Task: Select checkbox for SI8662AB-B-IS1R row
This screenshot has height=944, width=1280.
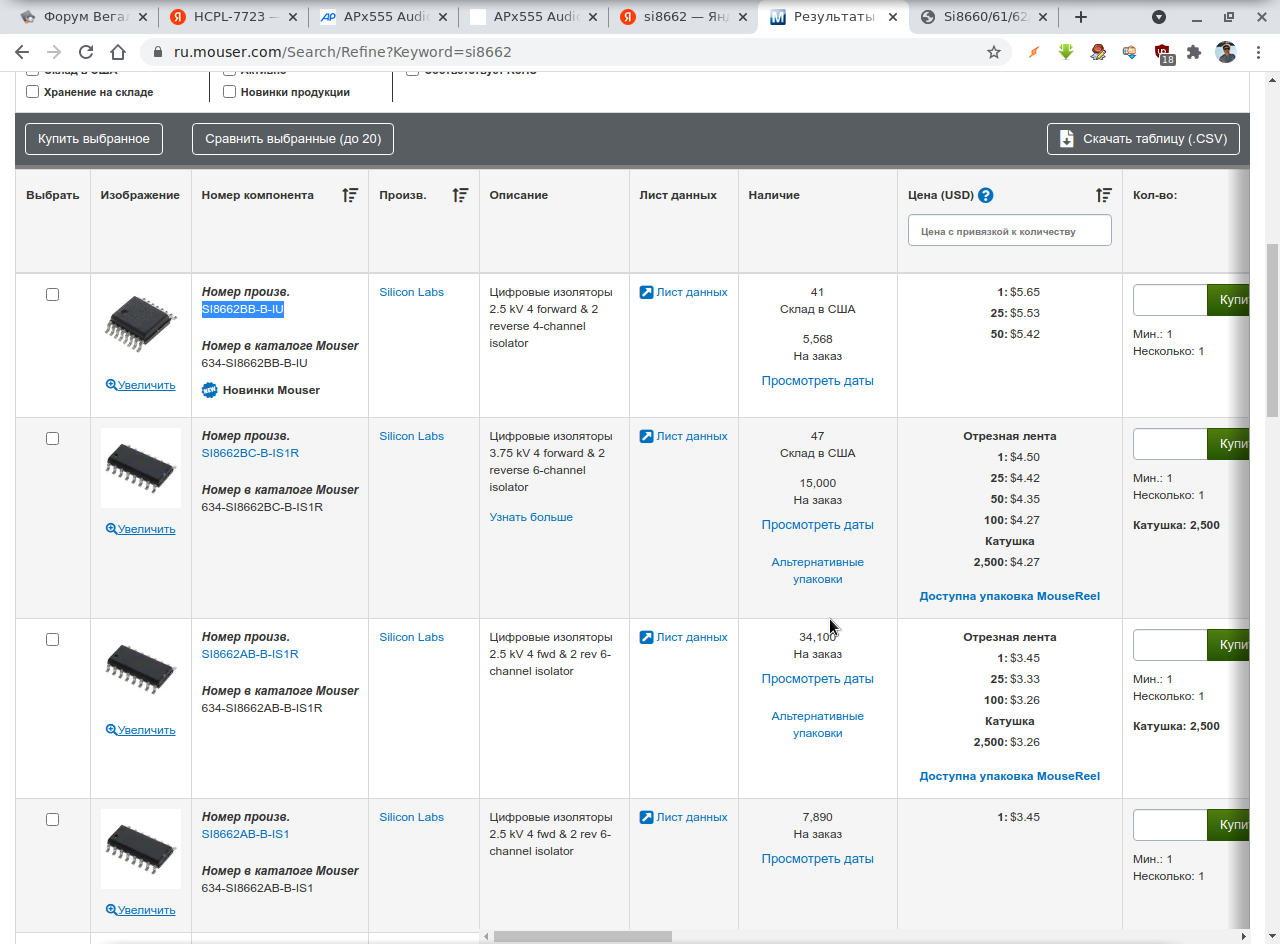Action: [53, 639]
